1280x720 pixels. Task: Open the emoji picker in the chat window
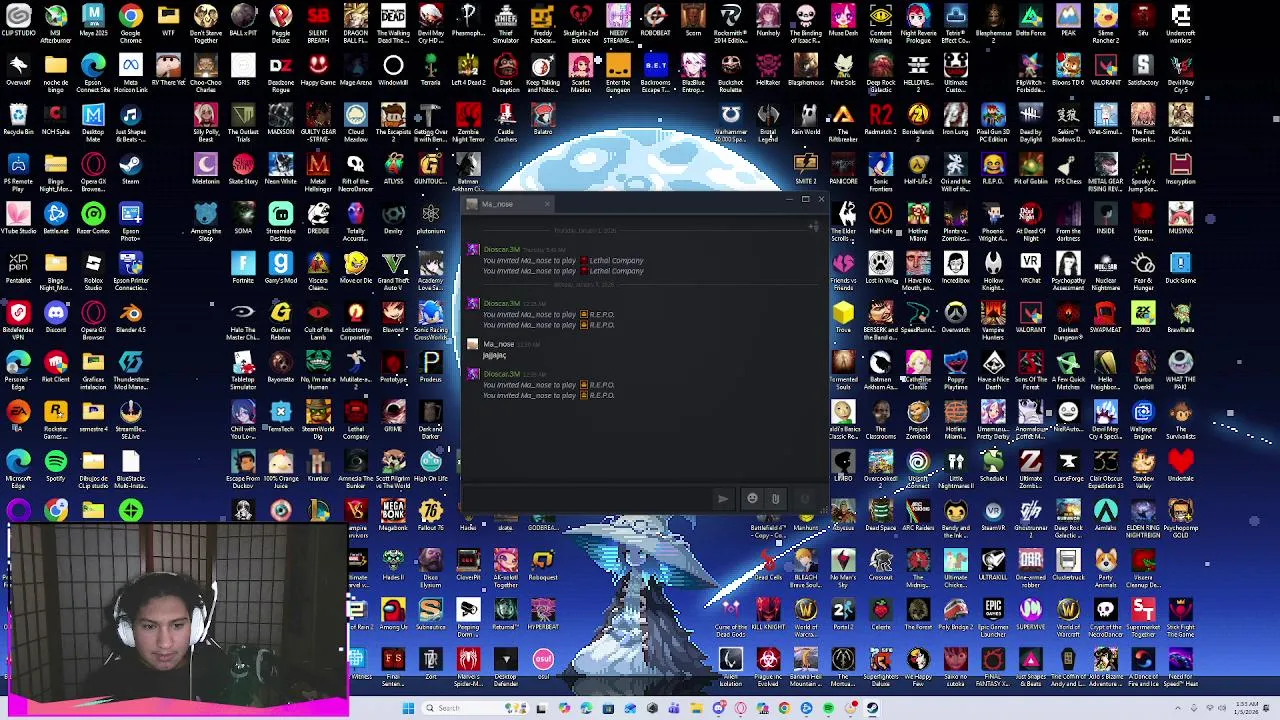(752, 498)
